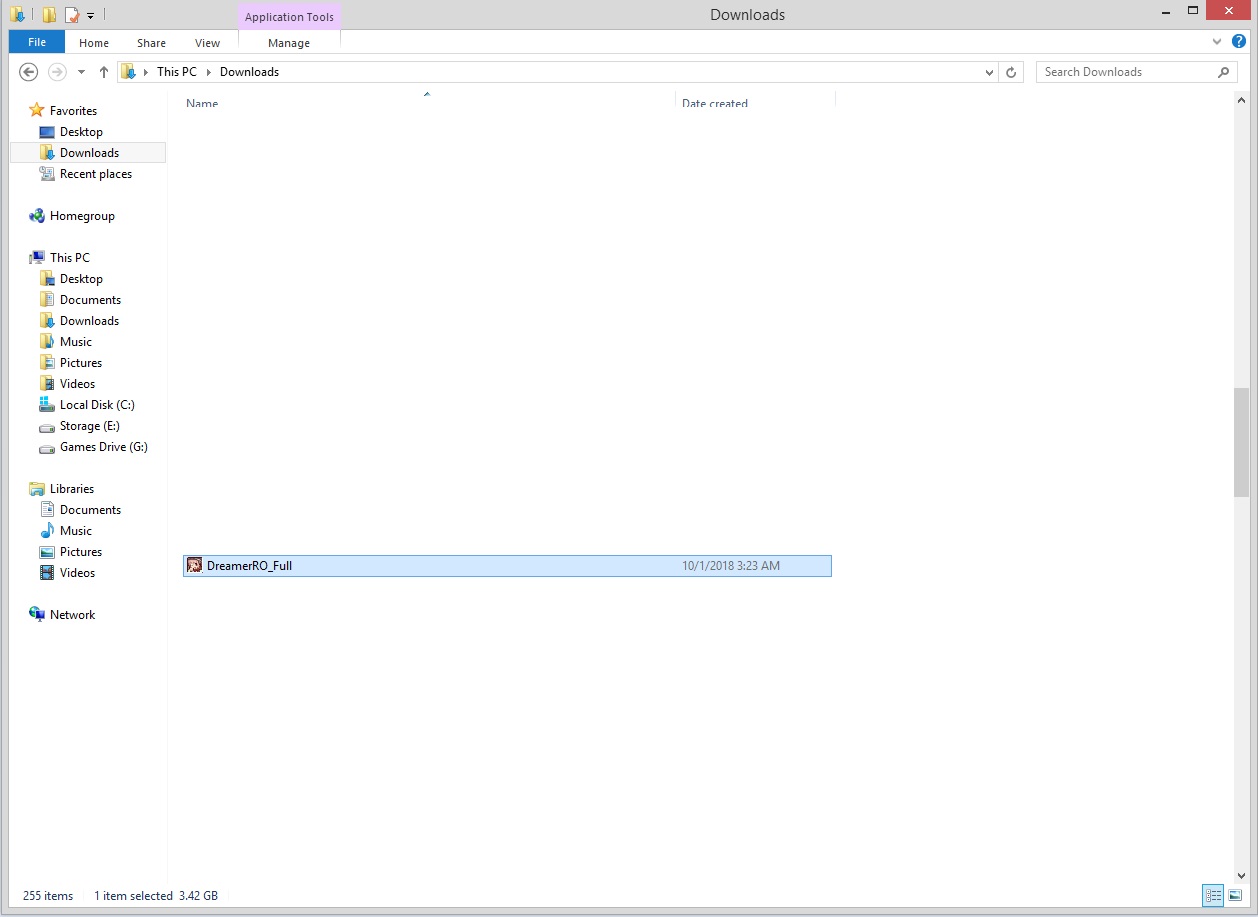Image resolution: width=1258 pixels, height=917 pixels.
Task: Open Games Drive (G:) in sidebar
Action: [103, 447]
